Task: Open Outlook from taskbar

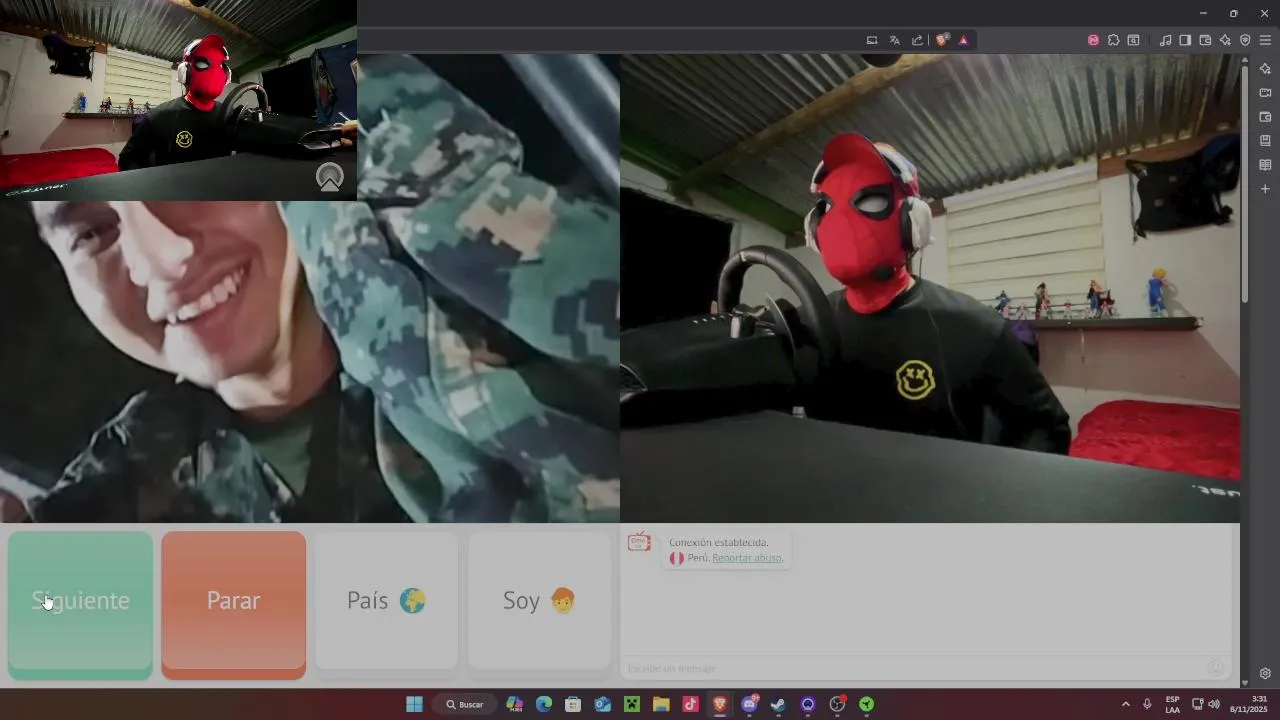Action: pos(602,704)
